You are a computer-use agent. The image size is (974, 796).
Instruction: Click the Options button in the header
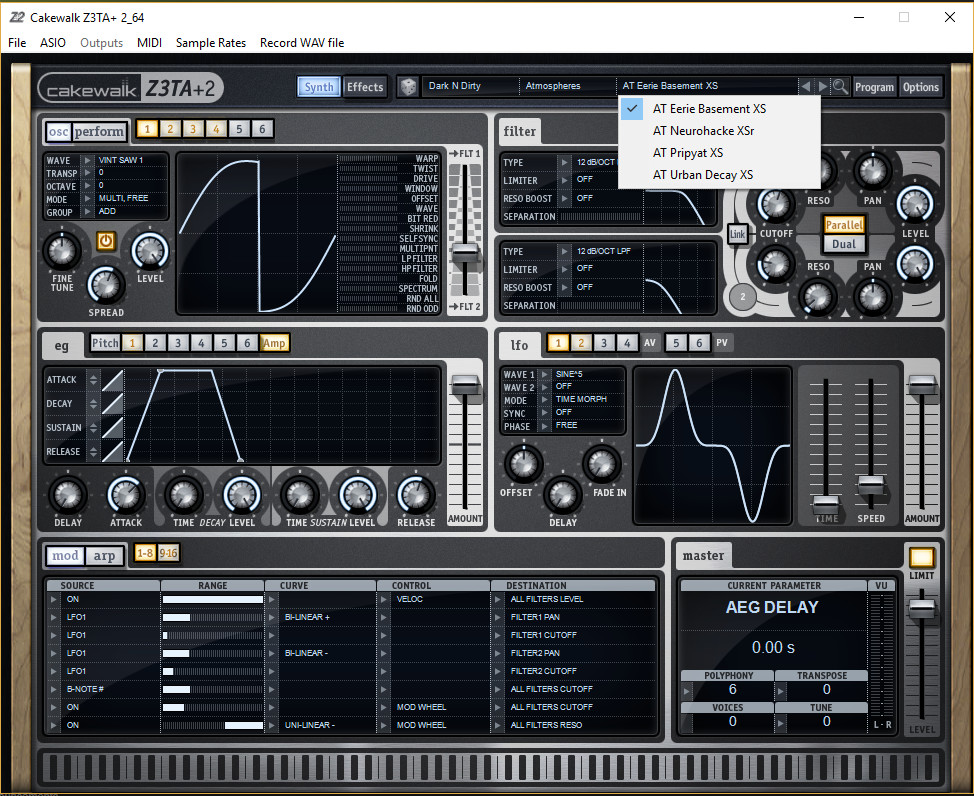920,87
